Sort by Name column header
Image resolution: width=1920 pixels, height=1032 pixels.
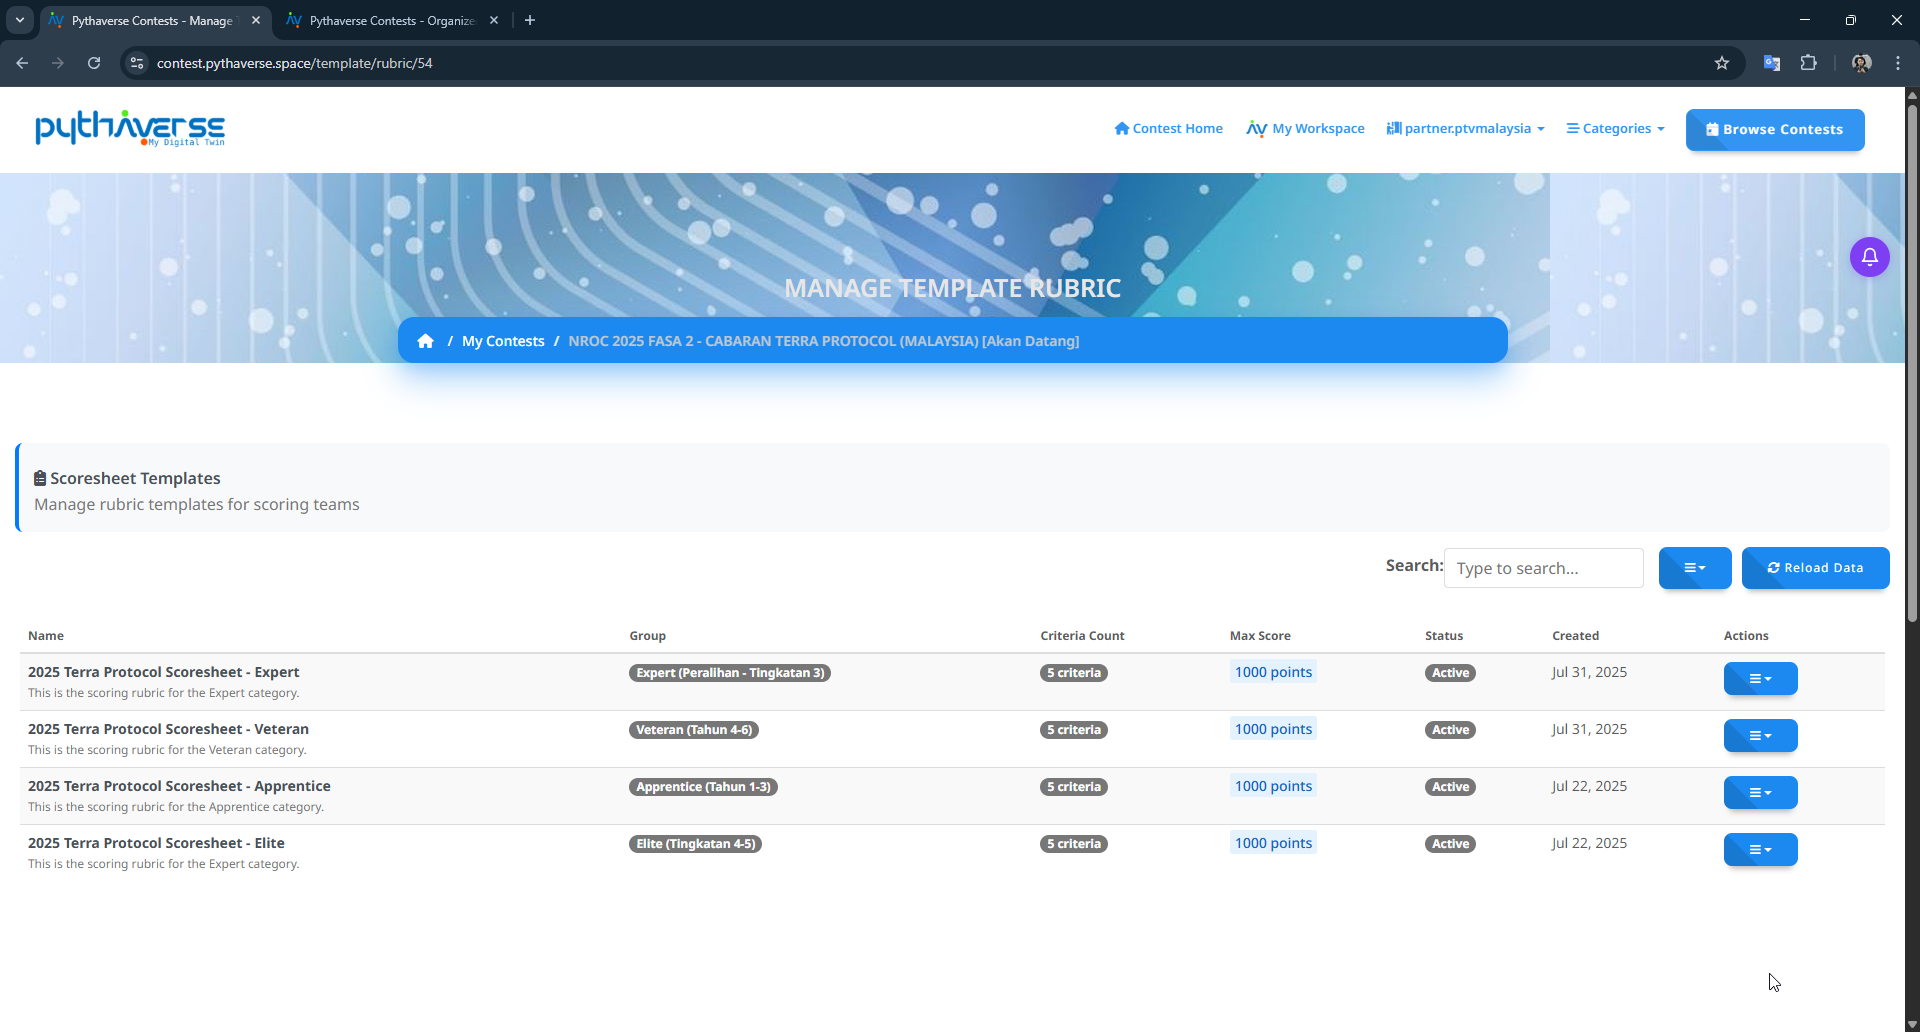46,636
